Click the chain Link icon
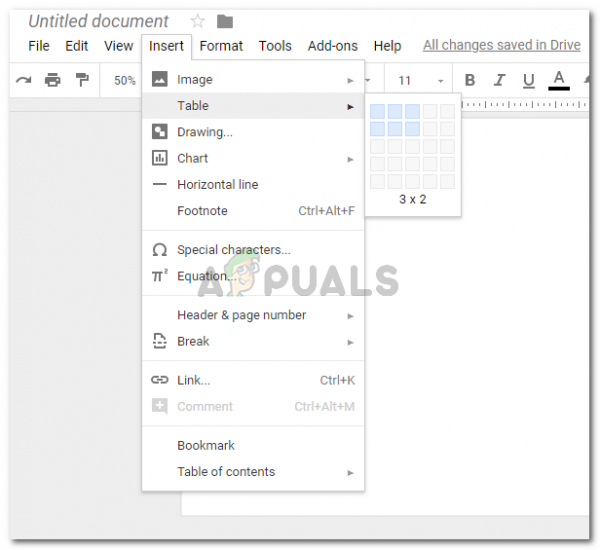 [x=160, y=380]
